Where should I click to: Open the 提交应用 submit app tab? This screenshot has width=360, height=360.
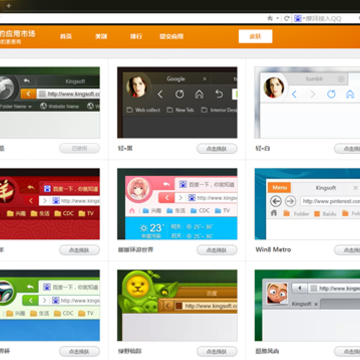coord(171,36)
